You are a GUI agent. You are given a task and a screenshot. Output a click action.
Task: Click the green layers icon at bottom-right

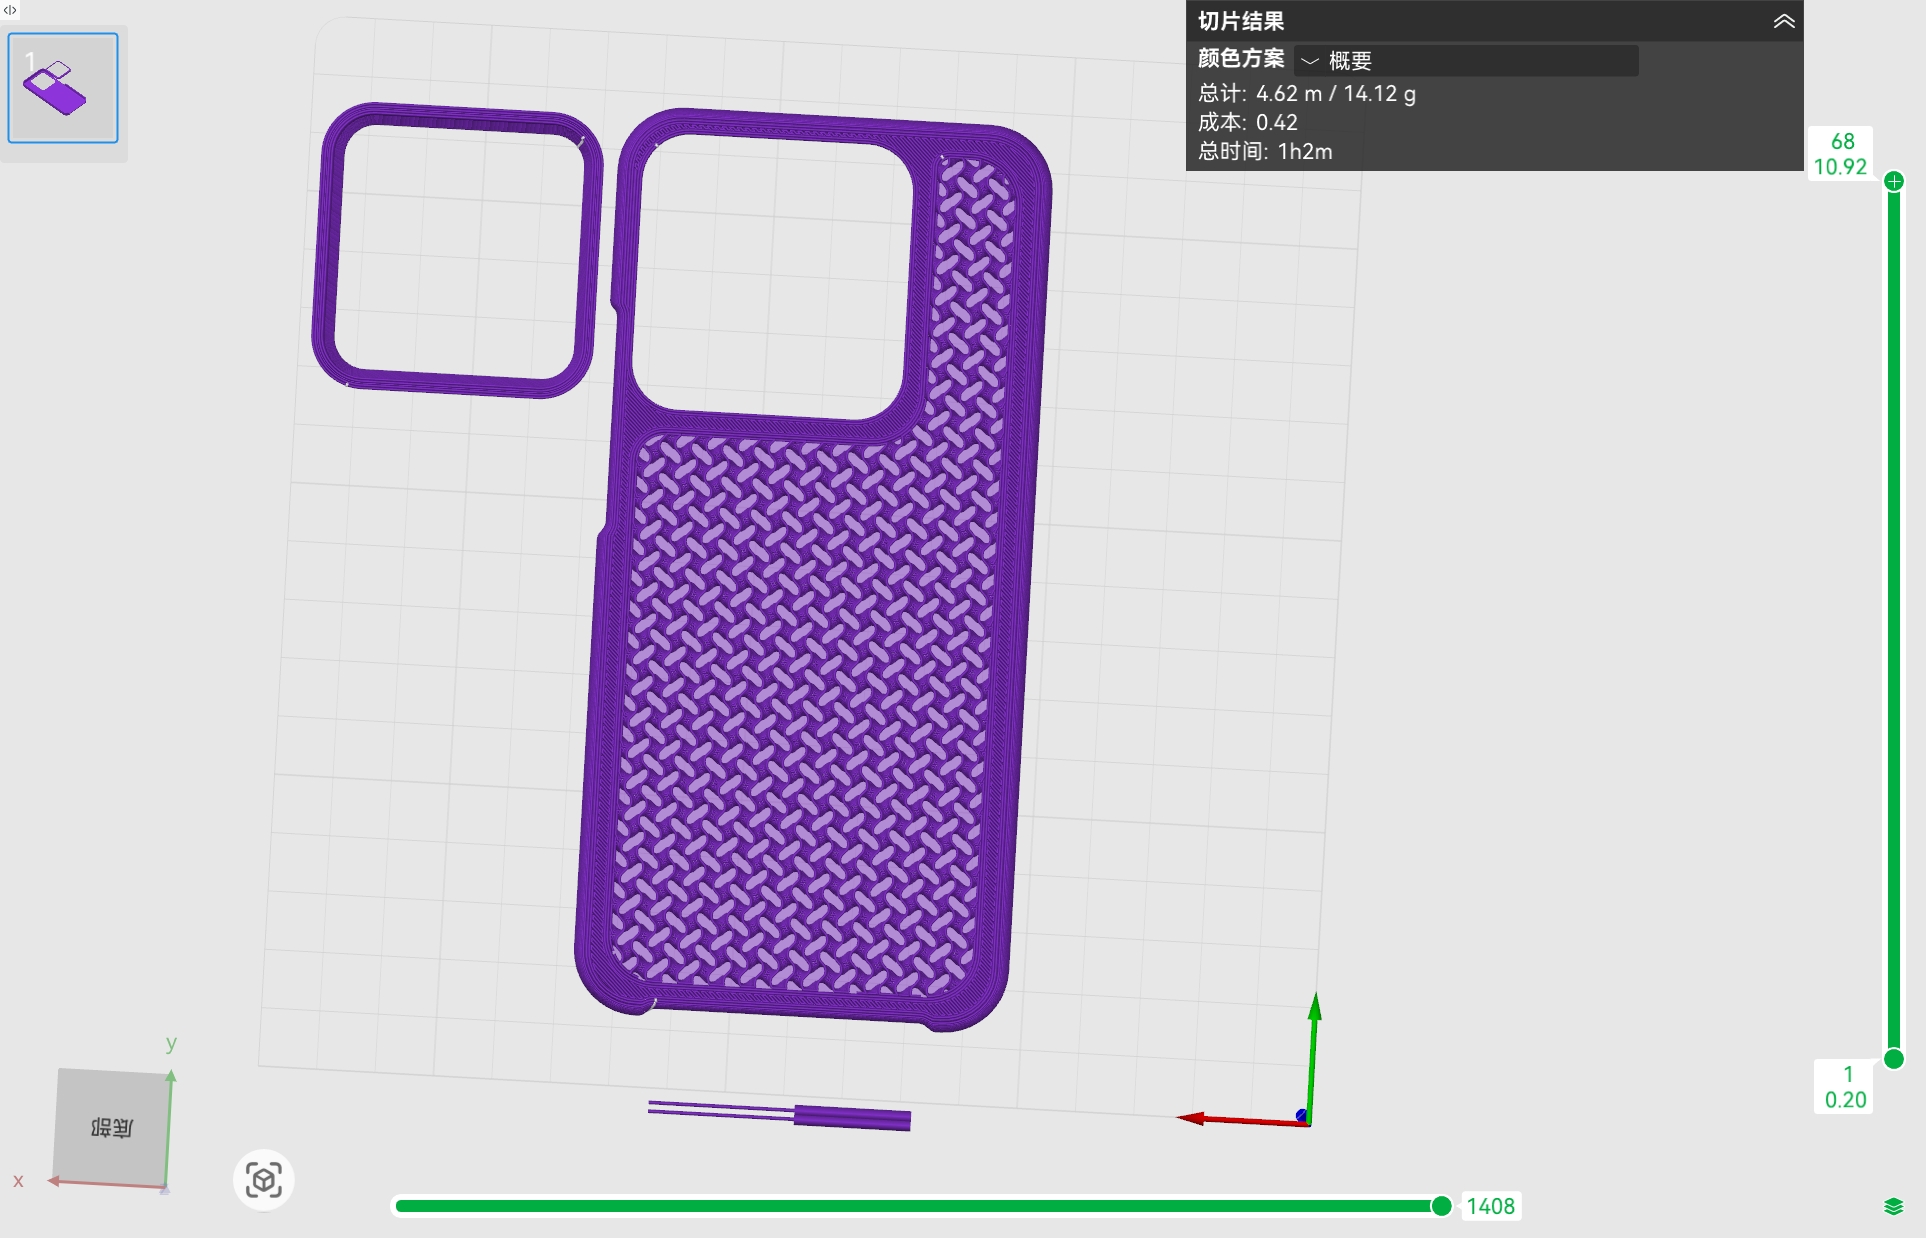point(1894,1206)
